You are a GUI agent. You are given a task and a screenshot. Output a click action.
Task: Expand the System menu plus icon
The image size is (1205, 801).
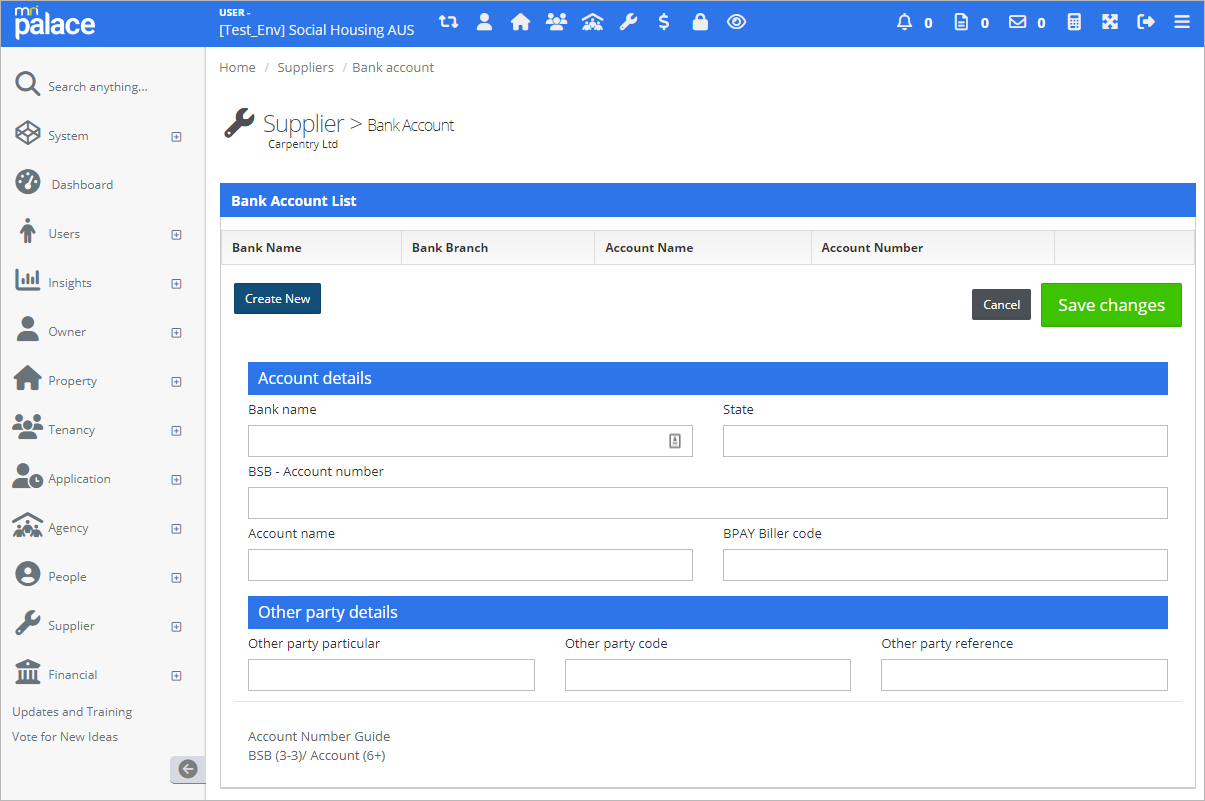[x=176, y=137]
